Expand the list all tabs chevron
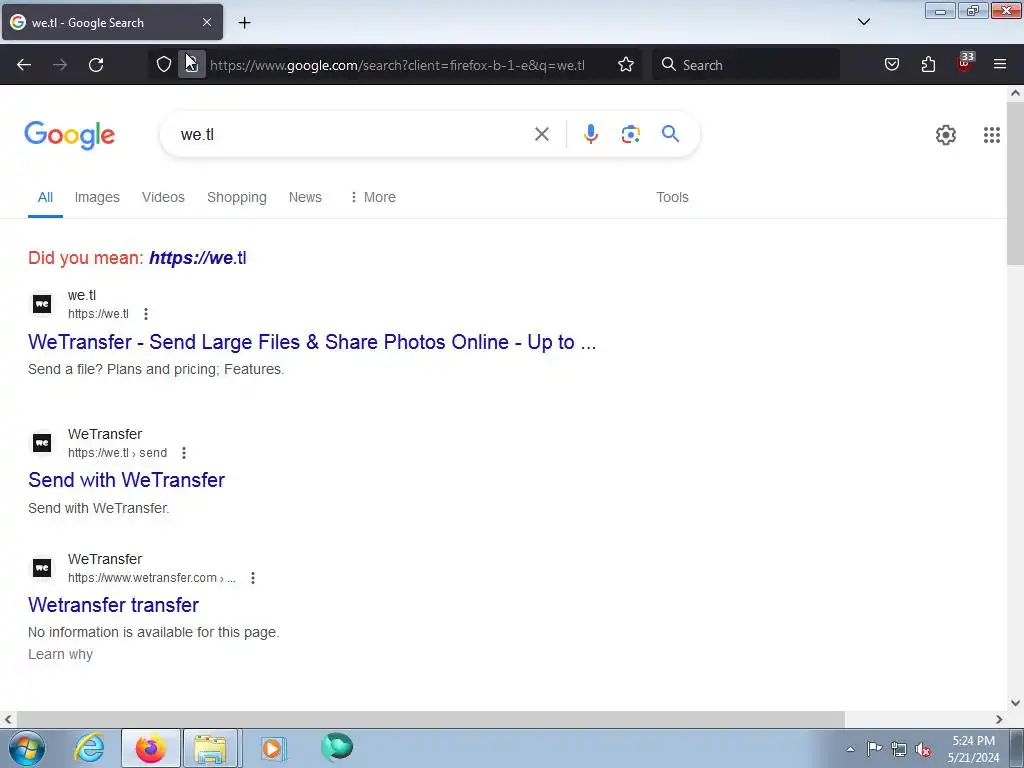This screenshot has width=1024, height=768. [863, 22]
